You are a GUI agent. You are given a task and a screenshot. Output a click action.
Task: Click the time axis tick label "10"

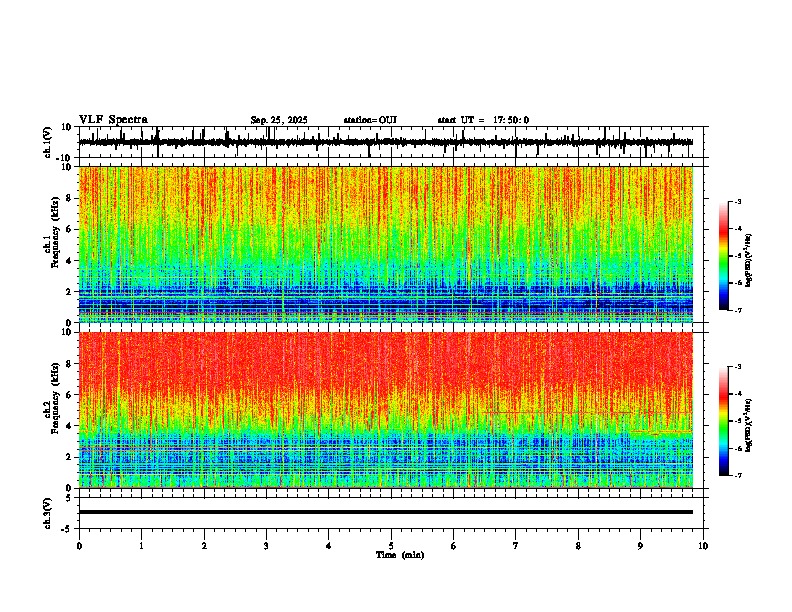[x=703, y=546]
